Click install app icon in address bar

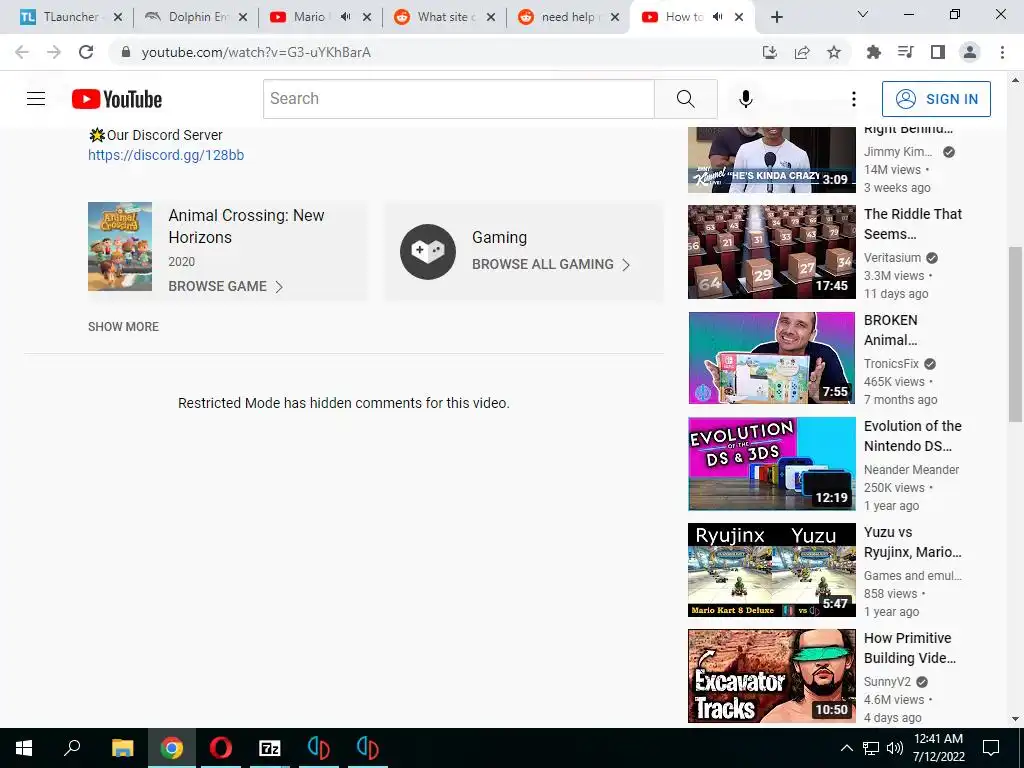[x=770, y=52]
